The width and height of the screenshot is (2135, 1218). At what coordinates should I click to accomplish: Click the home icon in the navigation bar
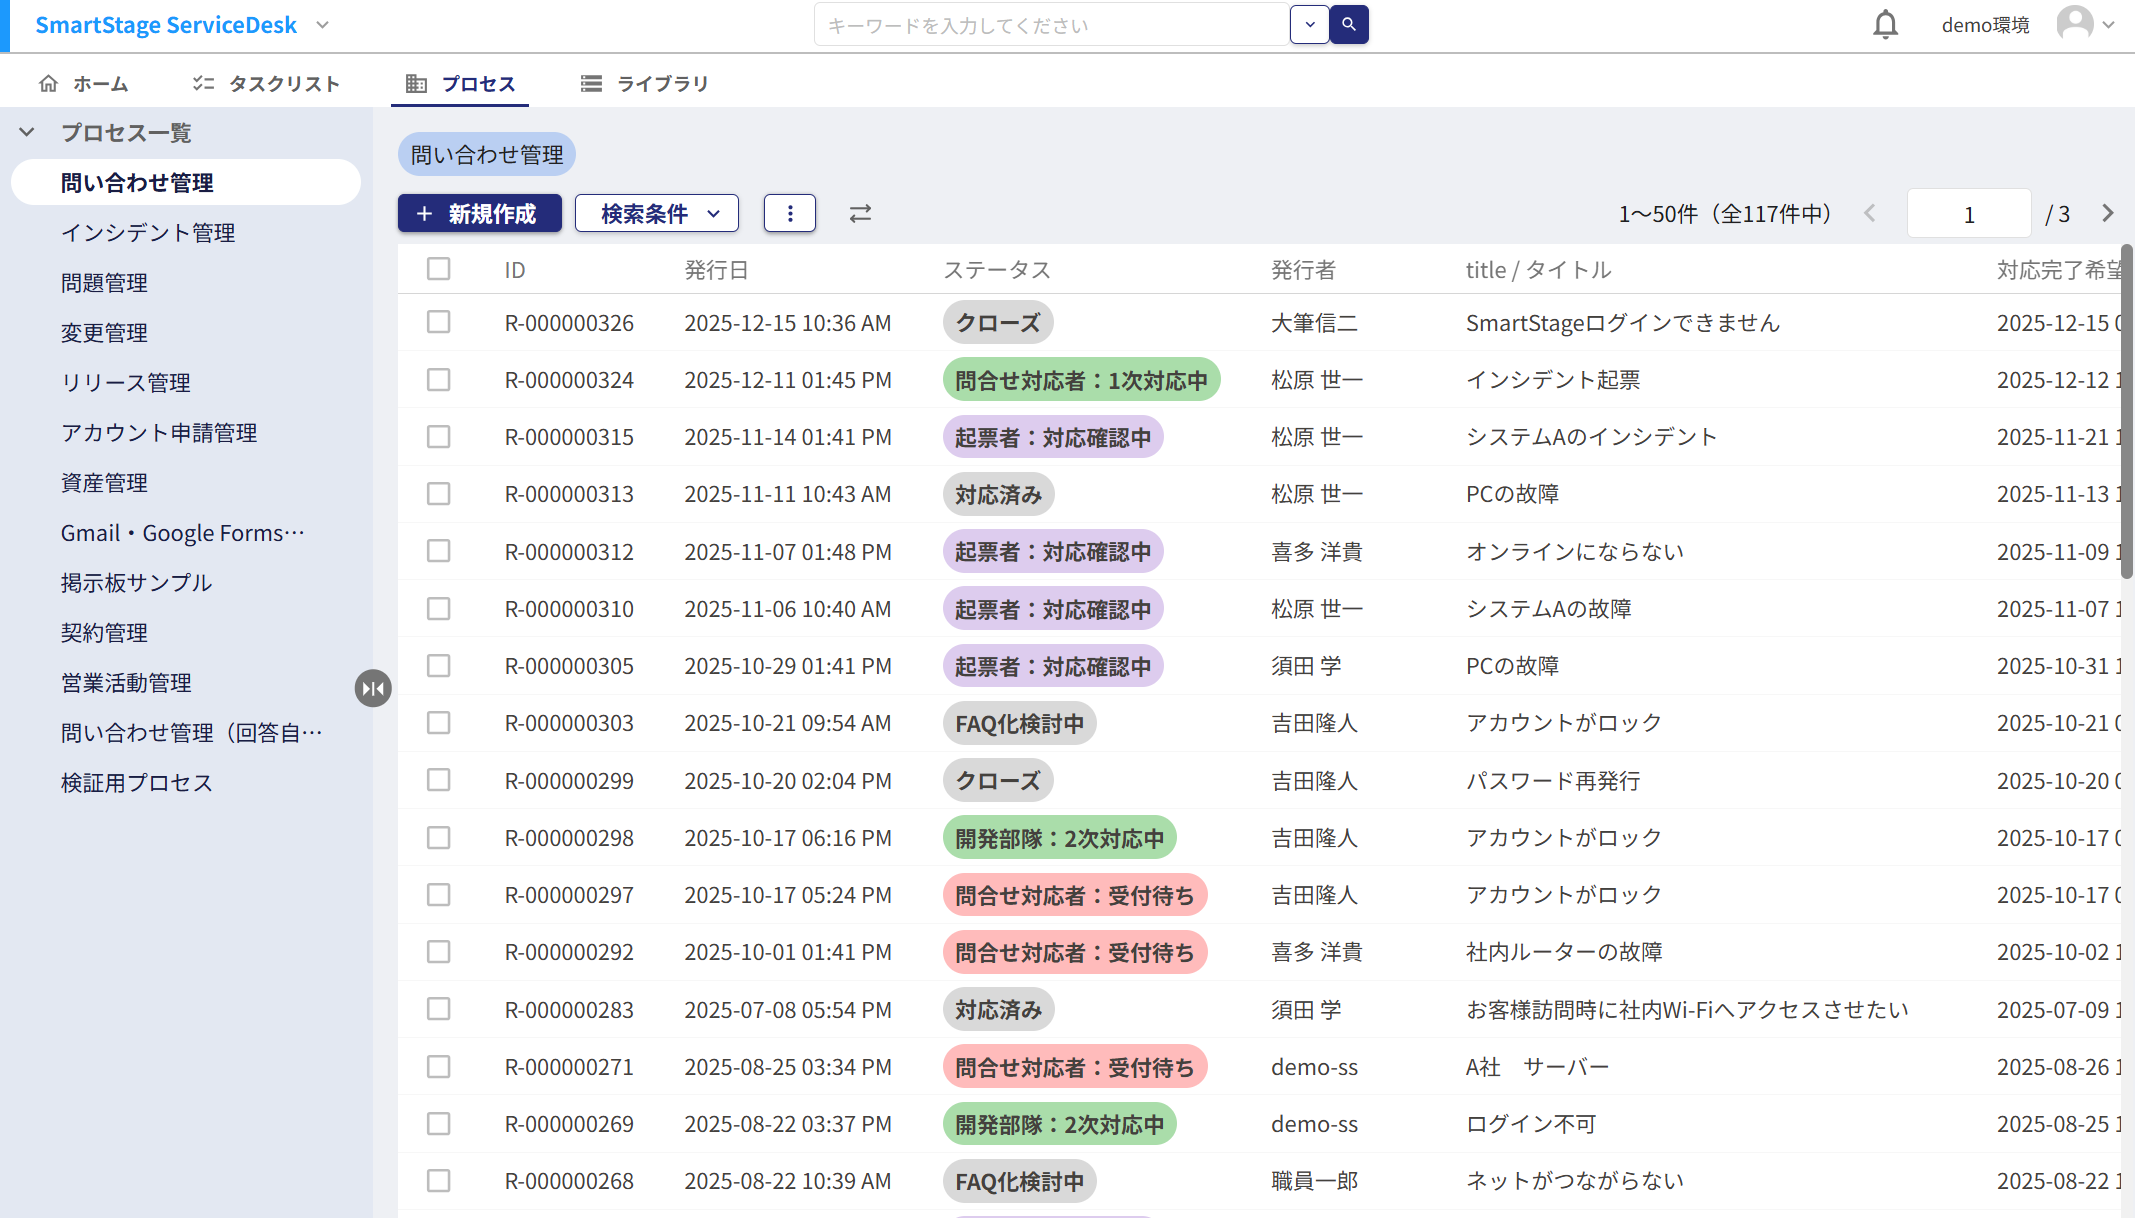pyautogui.click(x=49, y=84)
